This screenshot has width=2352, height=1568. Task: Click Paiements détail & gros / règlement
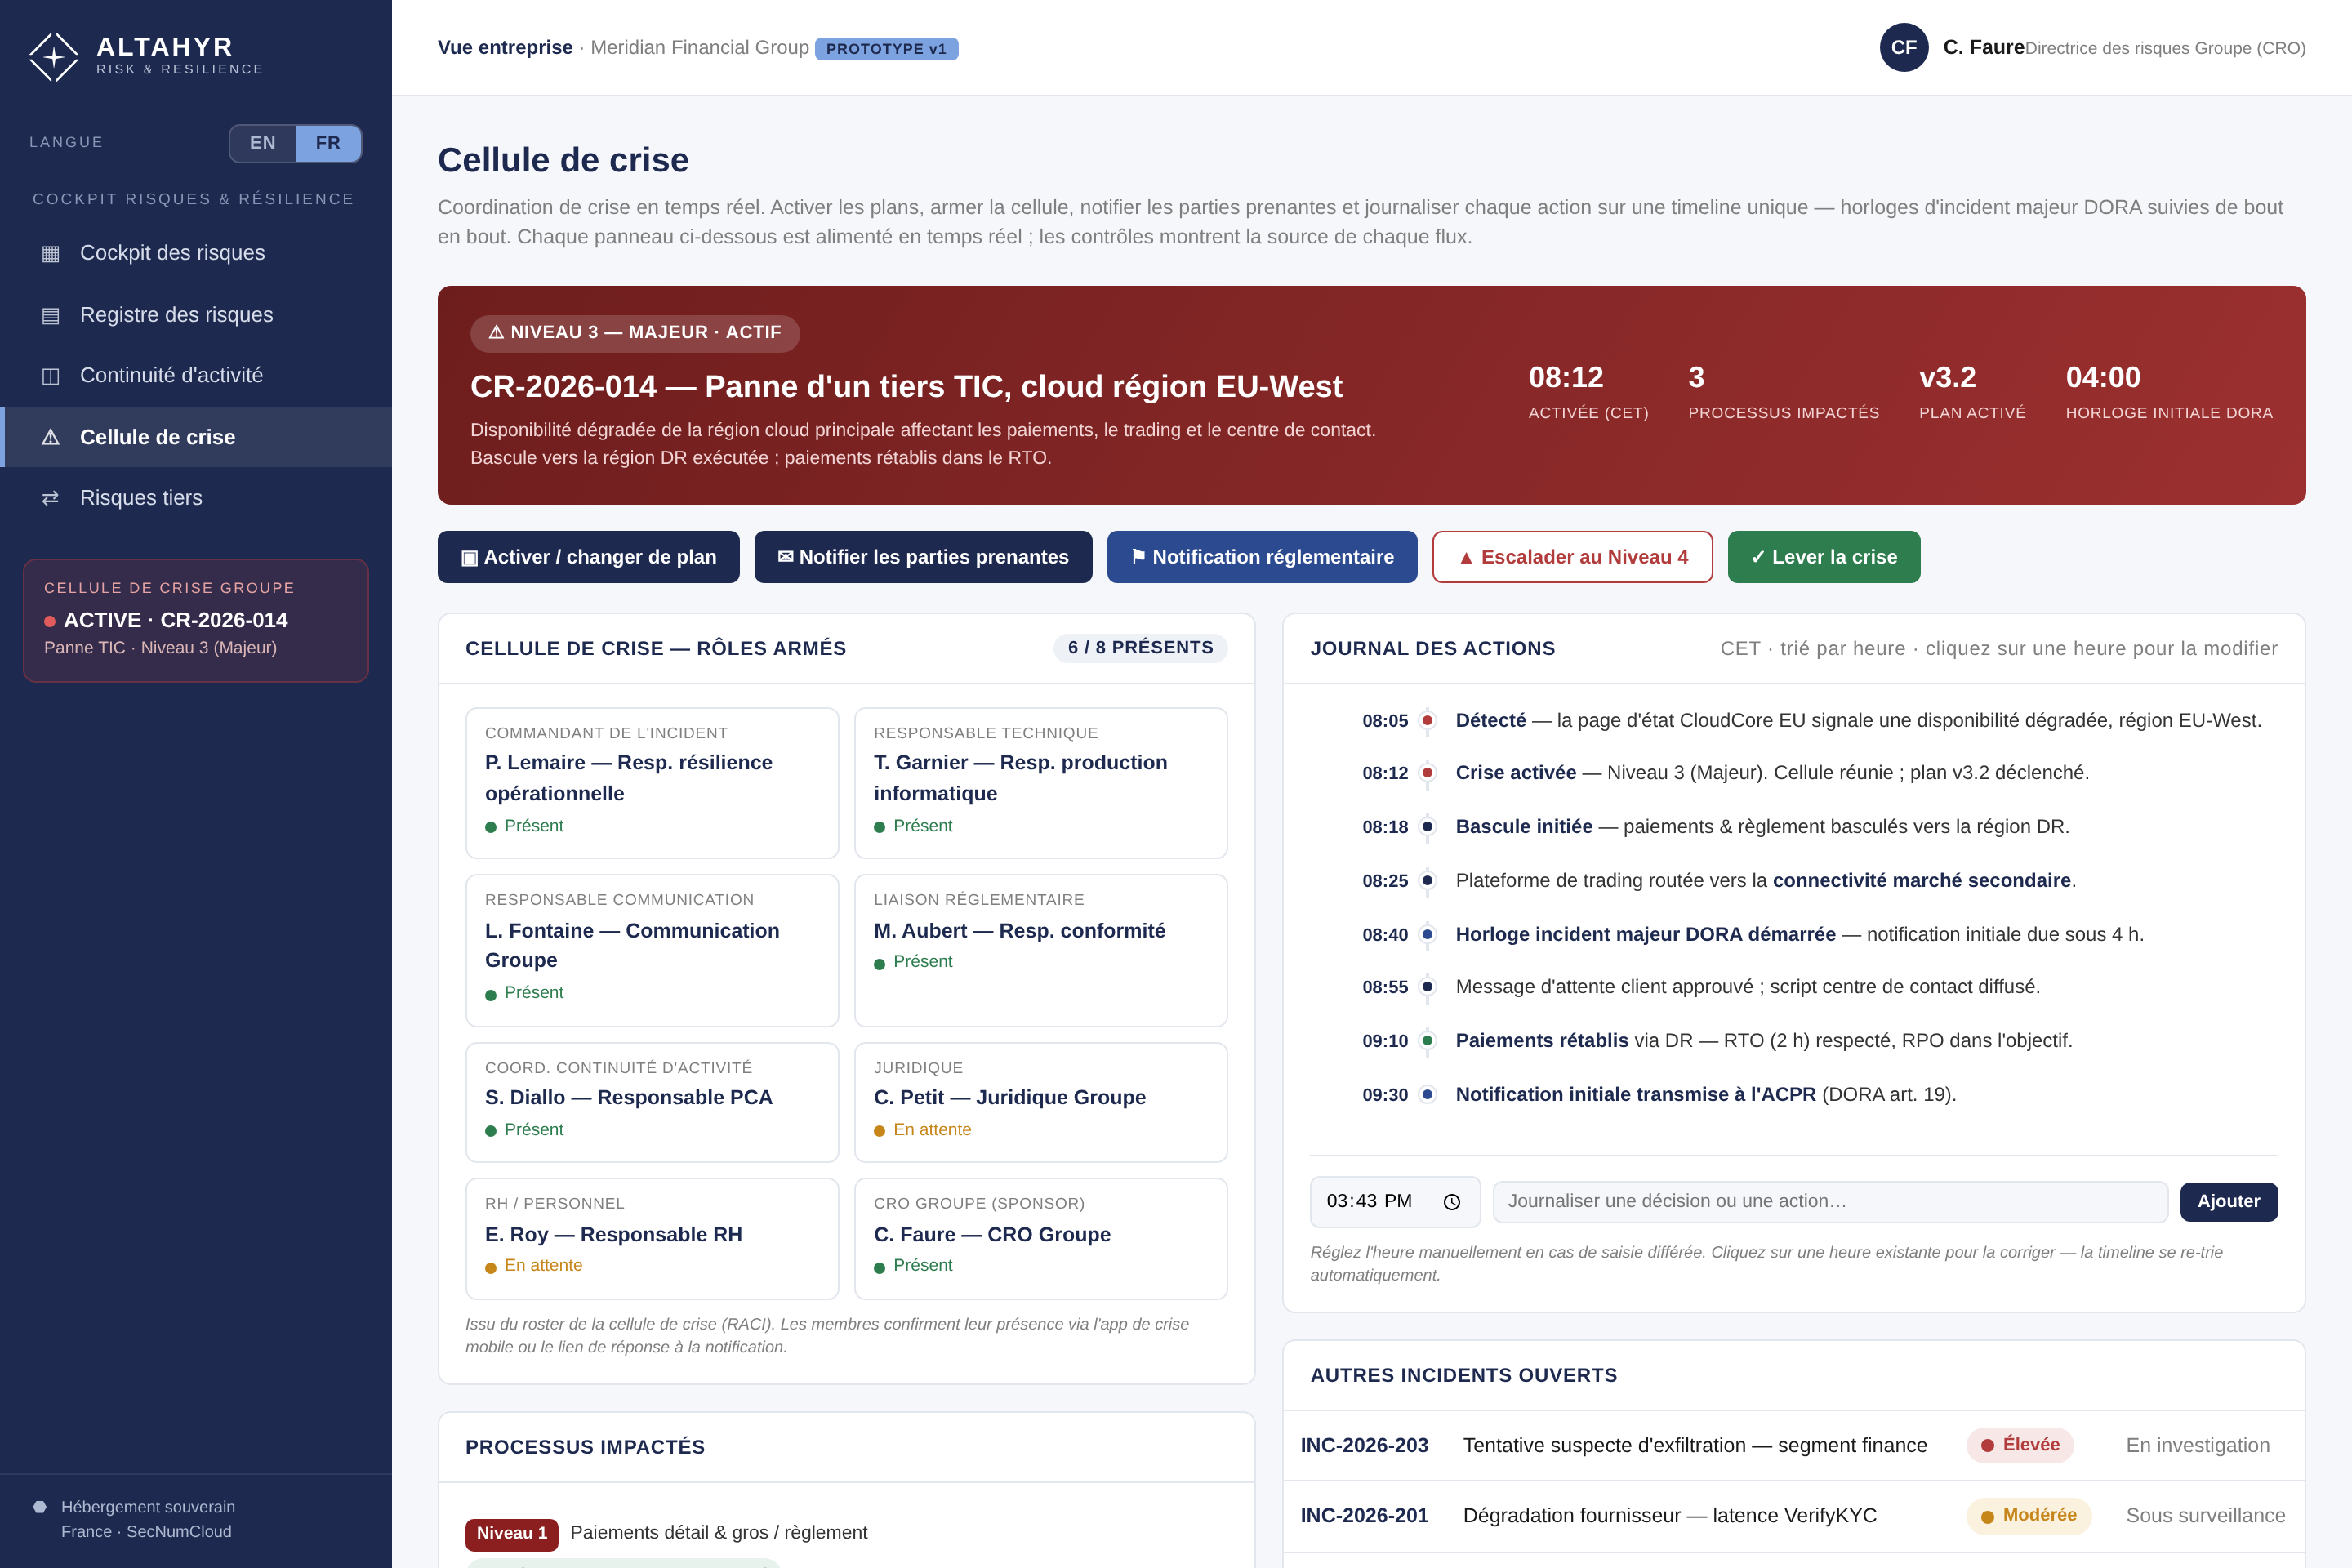[719, 1533]
